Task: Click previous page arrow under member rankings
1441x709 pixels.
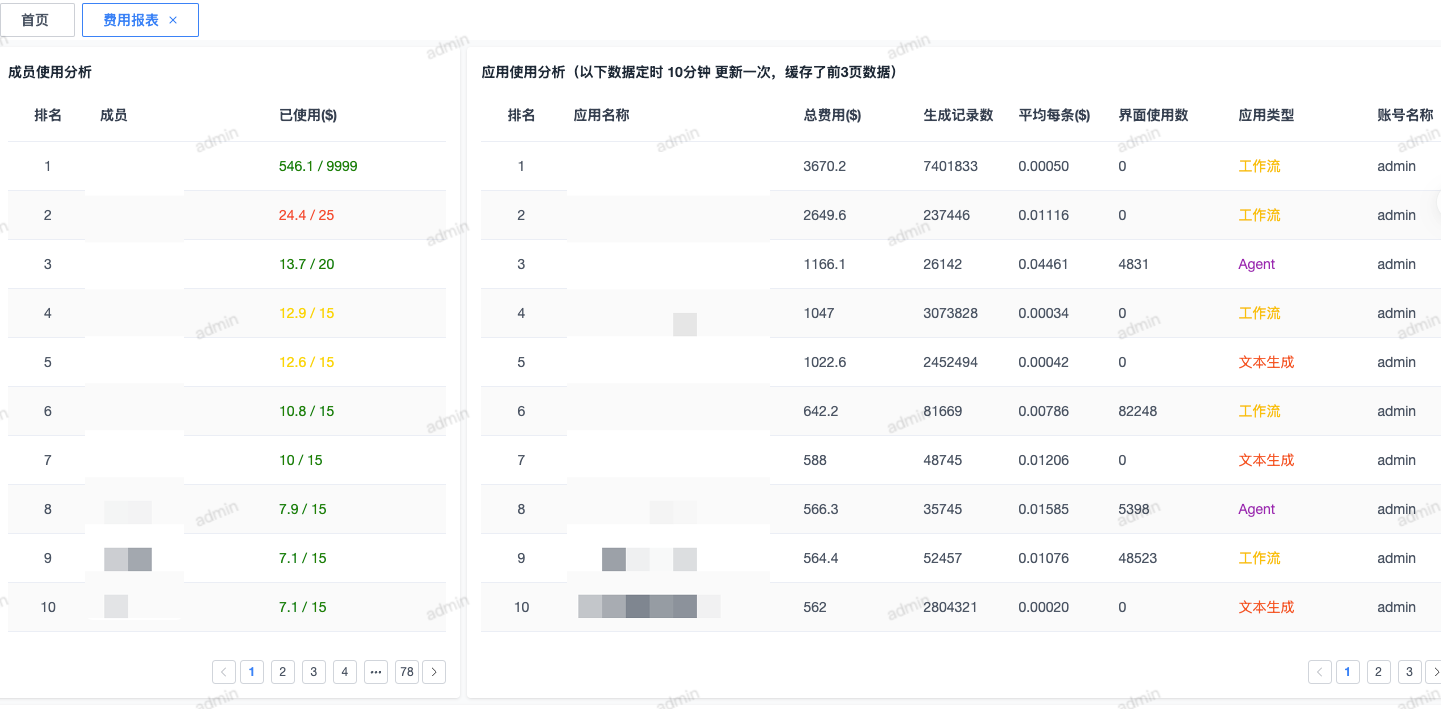Action: click(x=223, y=671)
